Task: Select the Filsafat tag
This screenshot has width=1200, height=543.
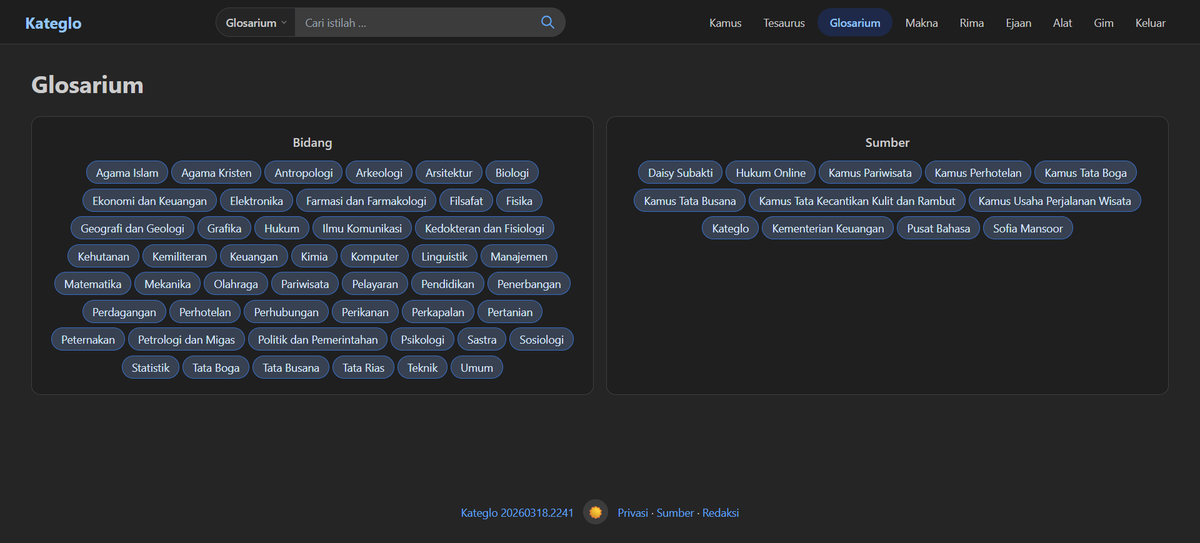Action: [466, 201]
